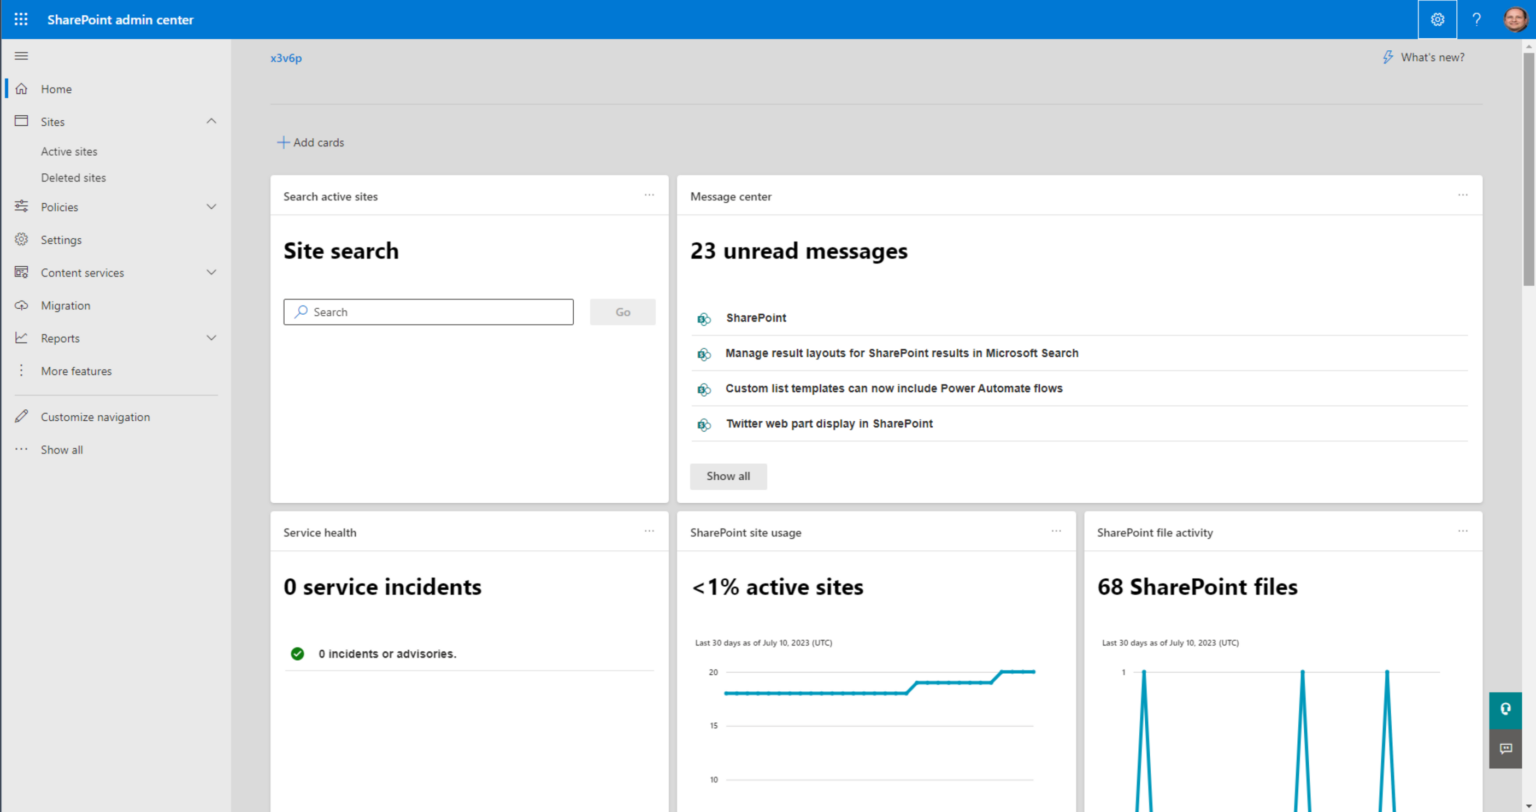Screen dimensions: 1536x812
Task: Collapse the Sites navigation section
Action: (x=211, y=121)
